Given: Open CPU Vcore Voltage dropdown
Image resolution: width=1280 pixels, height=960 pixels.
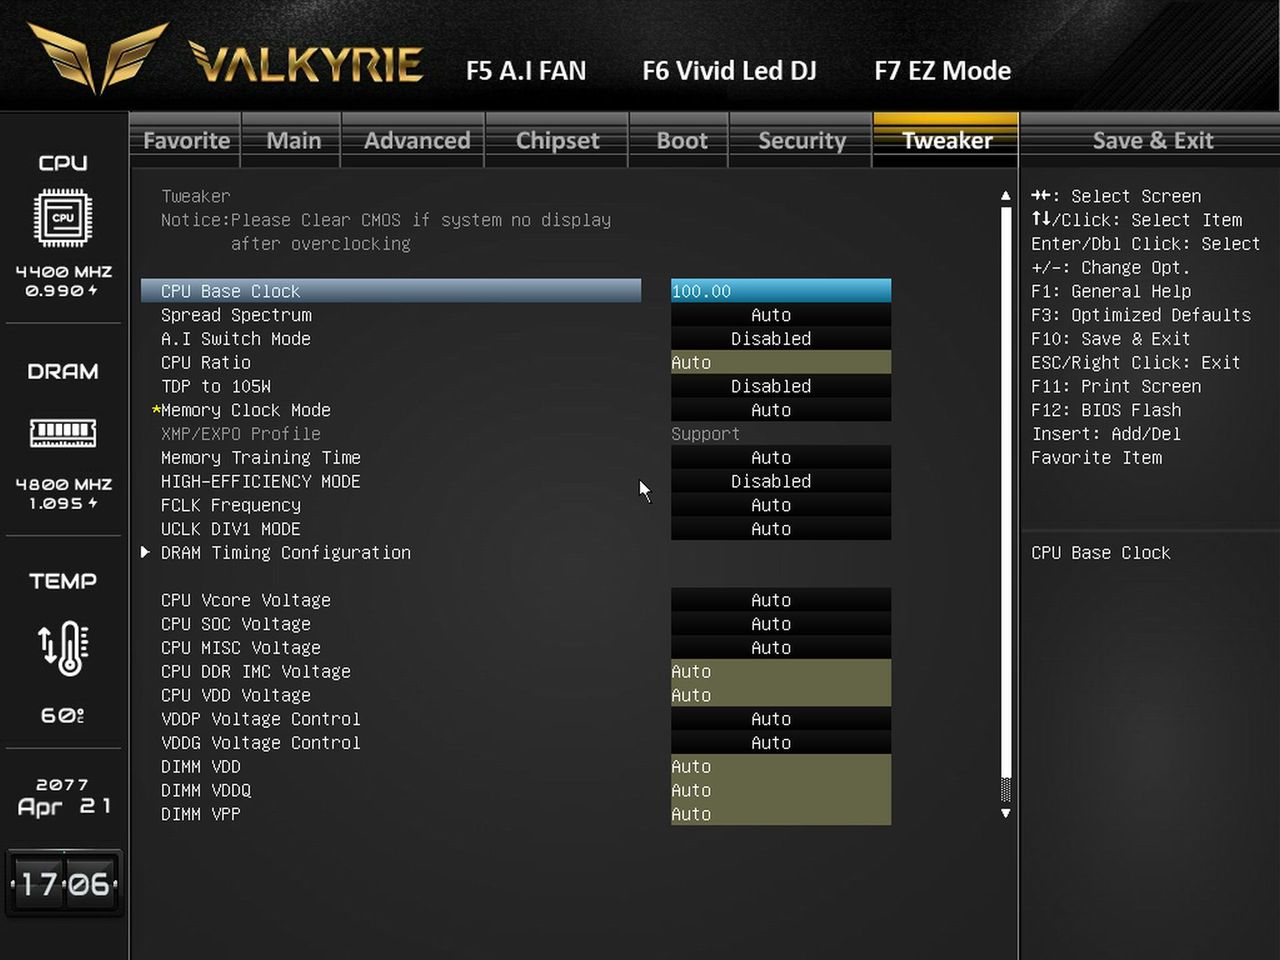Looking at the screenshot, I should [781, 601].
